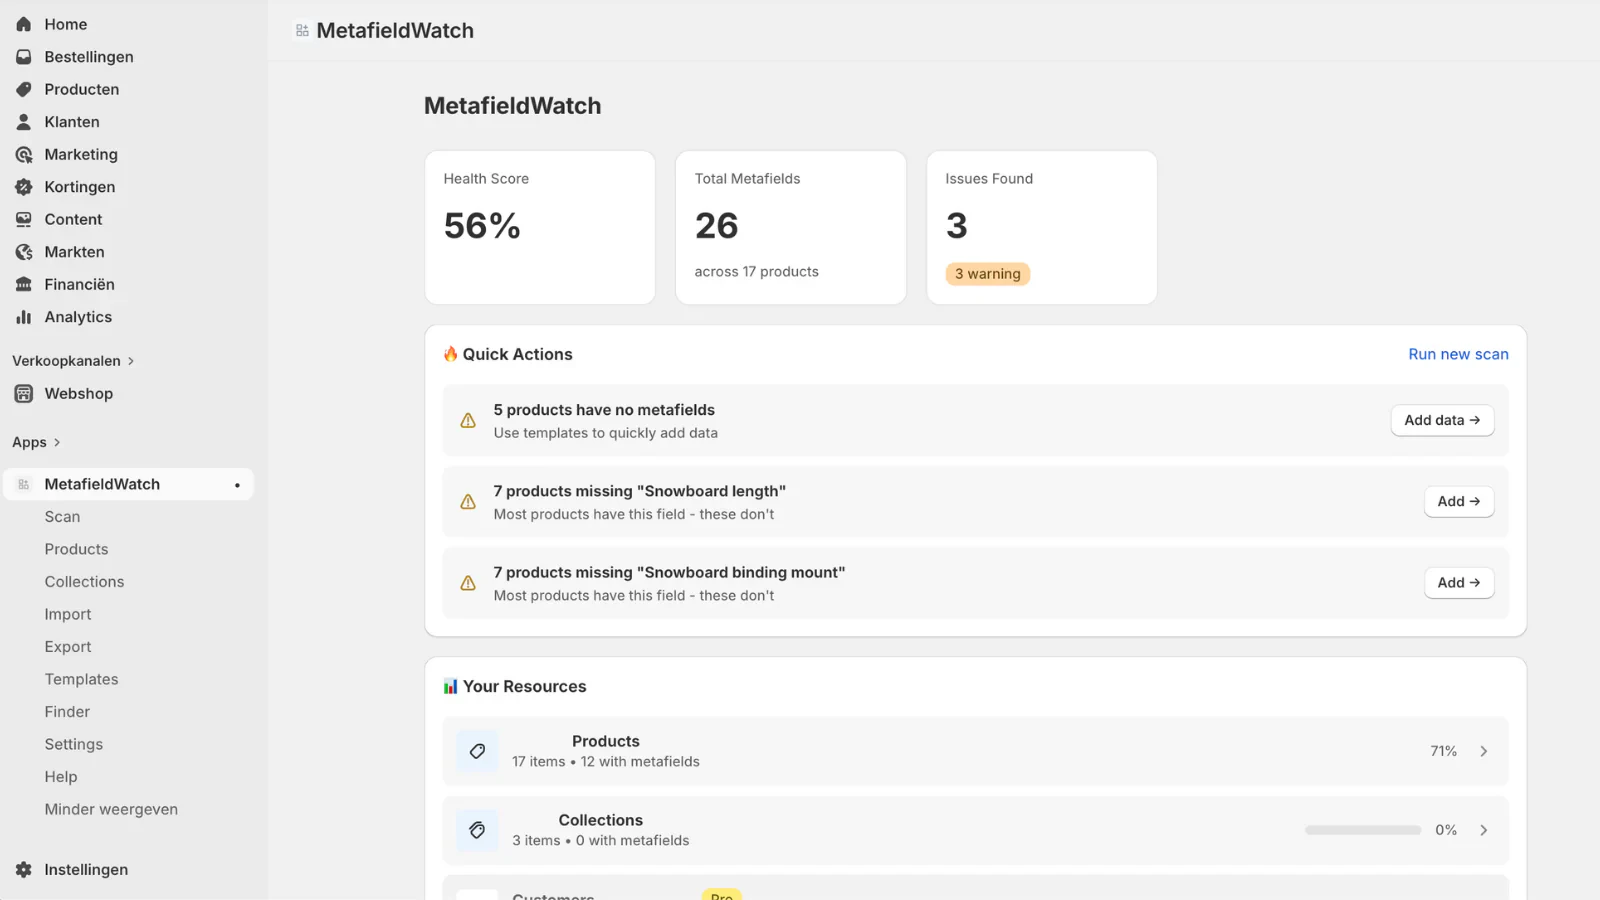
Task: Open Instellingen in the sidebar
Action: (x=86, y=870)
